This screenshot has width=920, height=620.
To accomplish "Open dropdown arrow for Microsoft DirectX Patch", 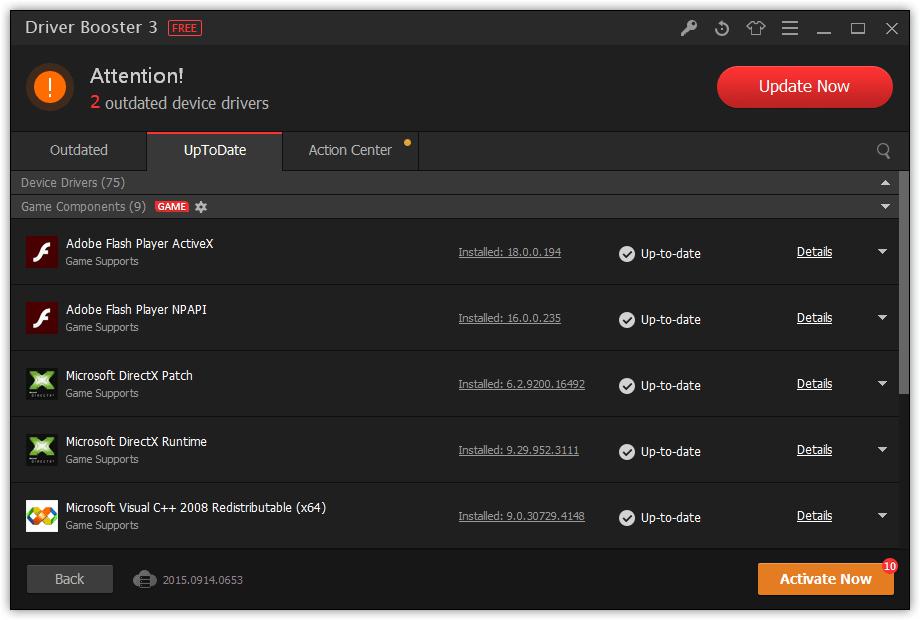I will point(882,384).
